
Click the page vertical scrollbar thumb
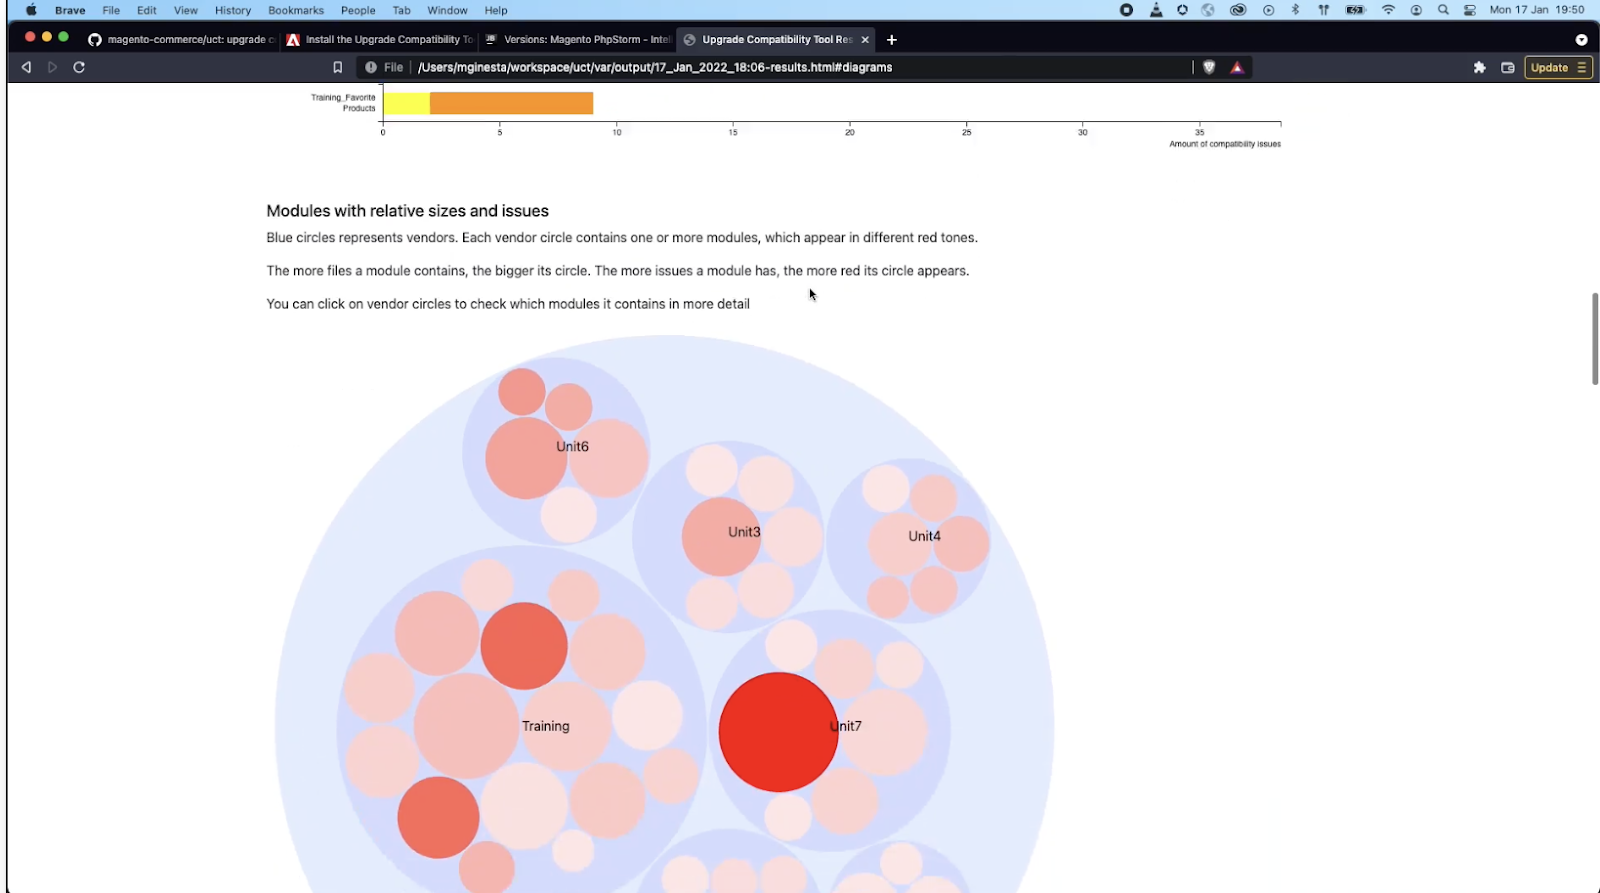1594,338
